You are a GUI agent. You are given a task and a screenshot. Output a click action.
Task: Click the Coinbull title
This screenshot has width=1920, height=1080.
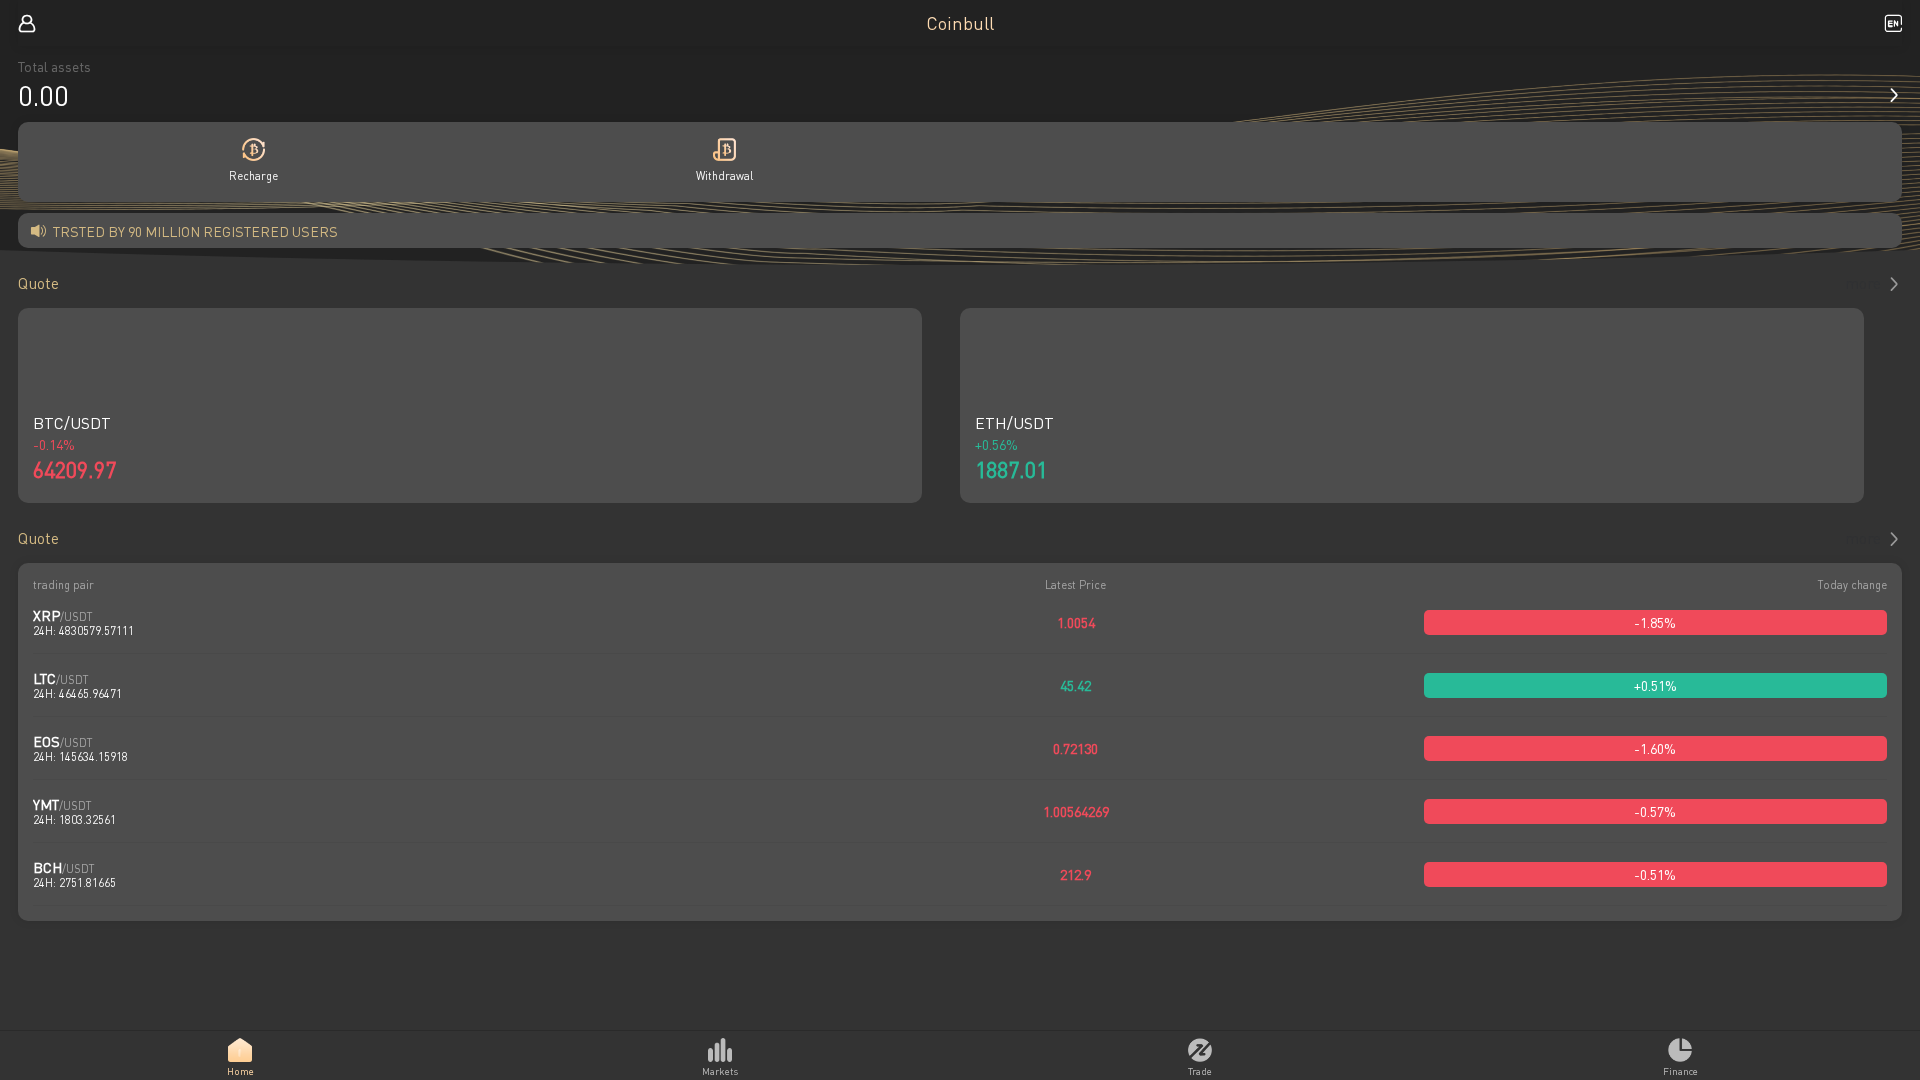click(960, 23)
